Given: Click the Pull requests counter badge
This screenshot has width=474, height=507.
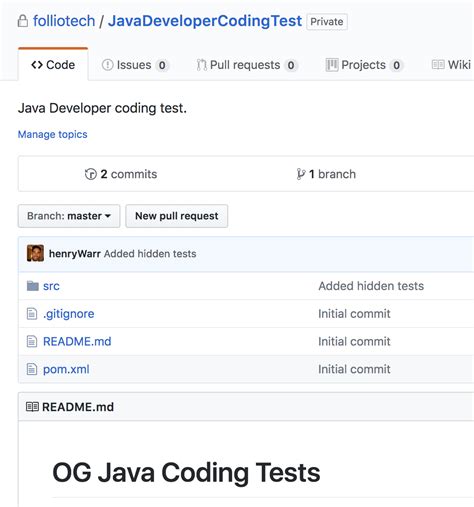Looking at the screenshot, I should (291, 65).
